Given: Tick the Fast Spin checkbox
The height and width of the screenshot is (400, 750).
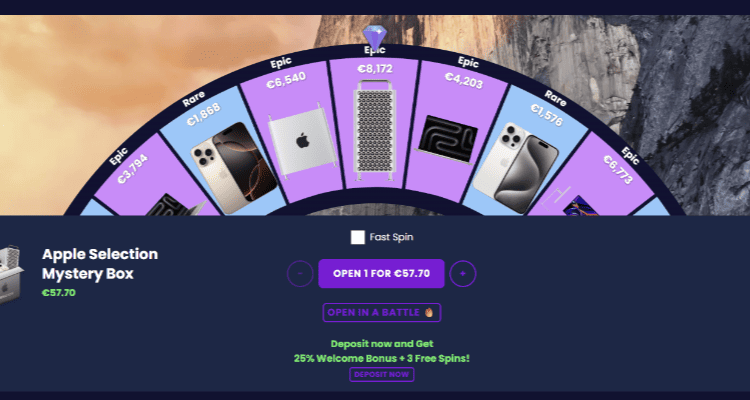Looking at the screenshot, I should 357,237.
